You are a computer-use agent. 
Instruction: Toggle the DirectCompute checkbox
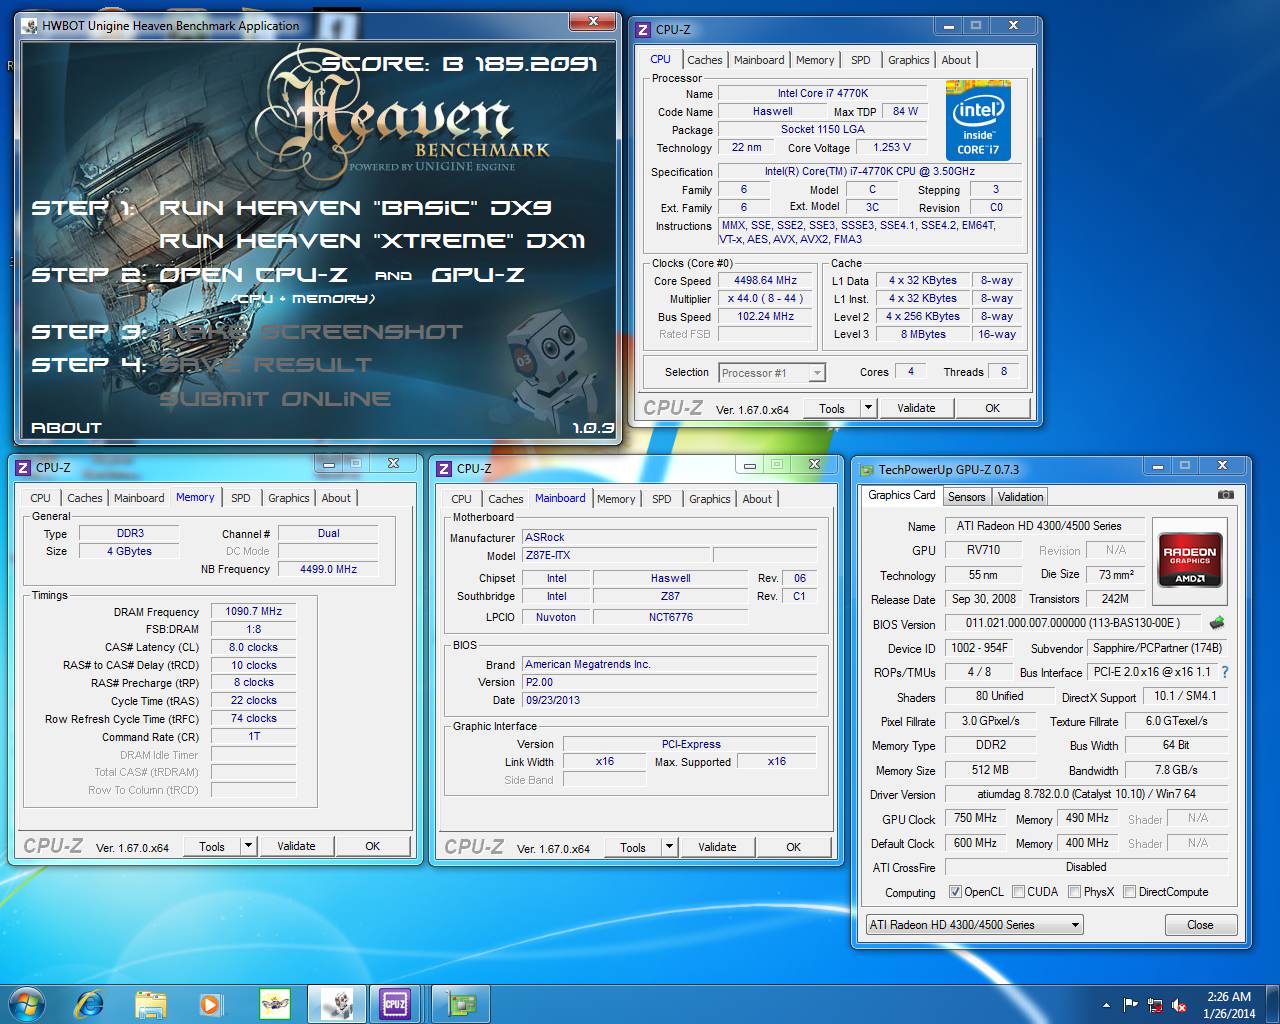1129,892
